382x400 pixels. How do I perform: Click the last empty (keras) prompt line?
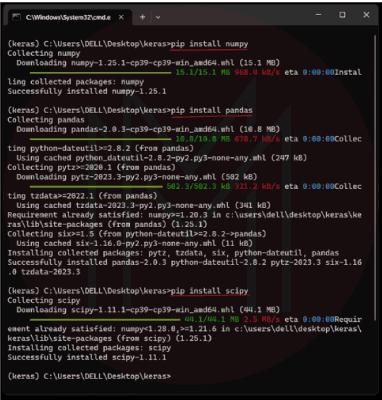click(x=89, y=376)
